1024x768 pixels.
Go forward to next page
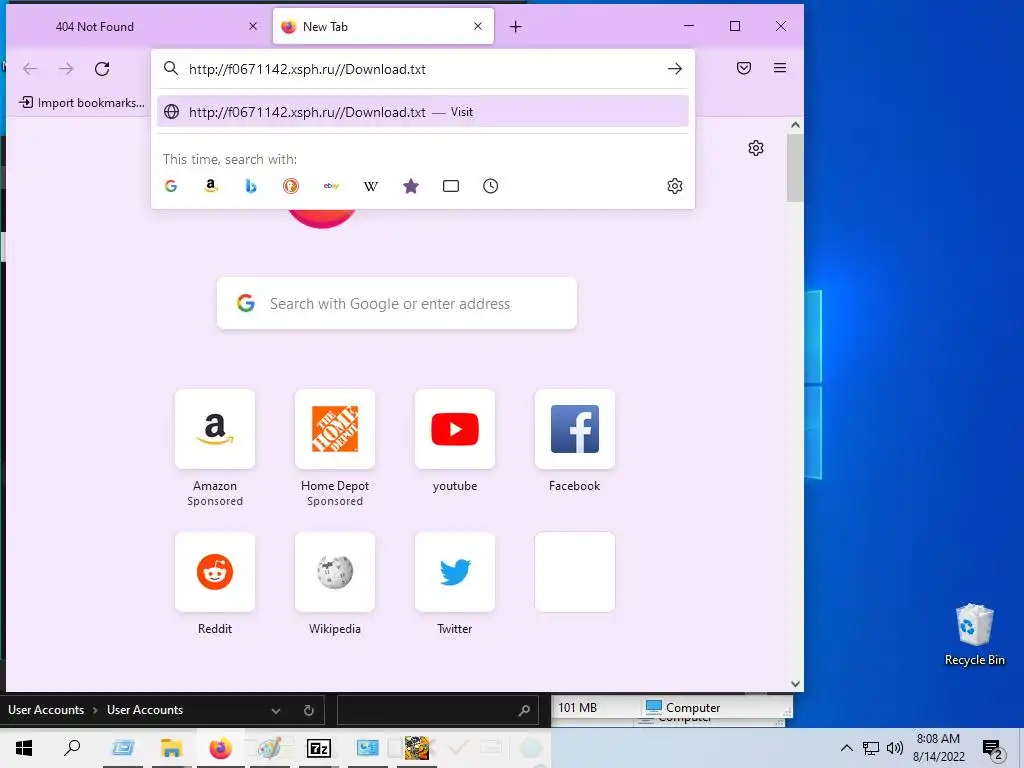(x=66, y=69)
